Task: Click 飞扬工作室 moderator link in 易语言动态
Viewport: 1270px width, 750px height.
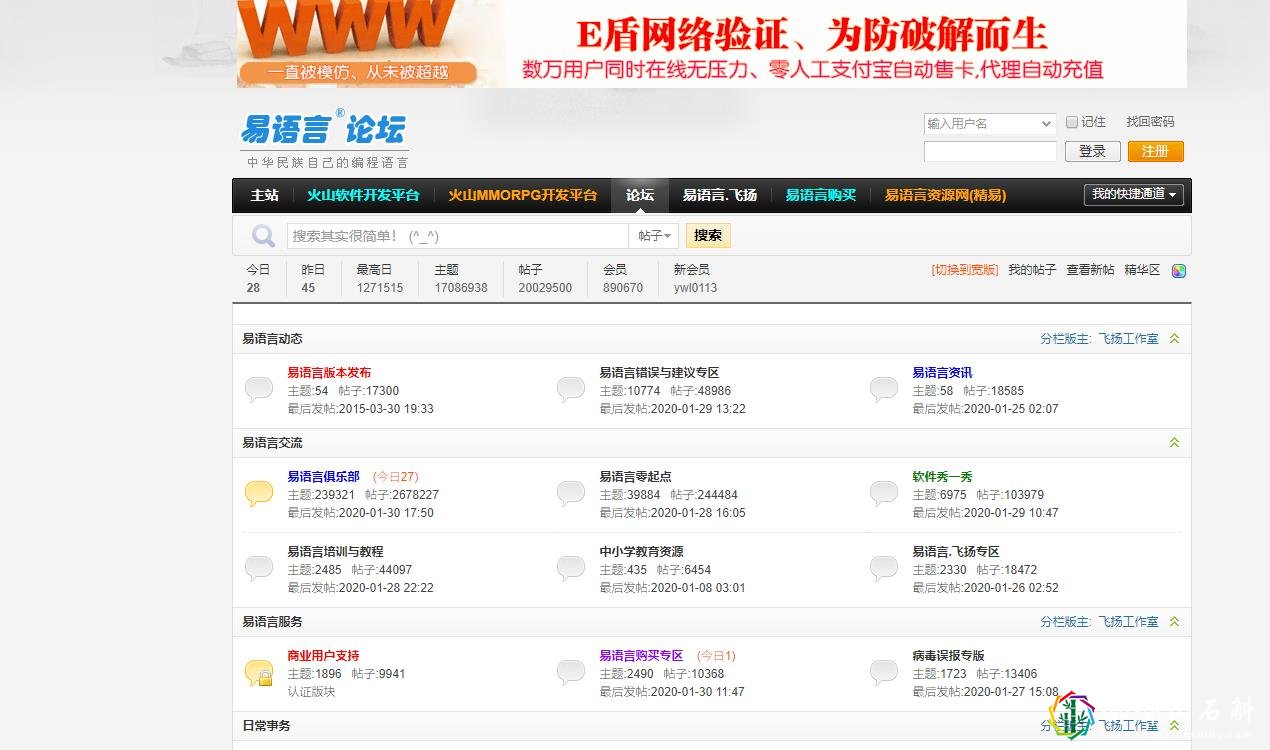Action: (1128, 339)
